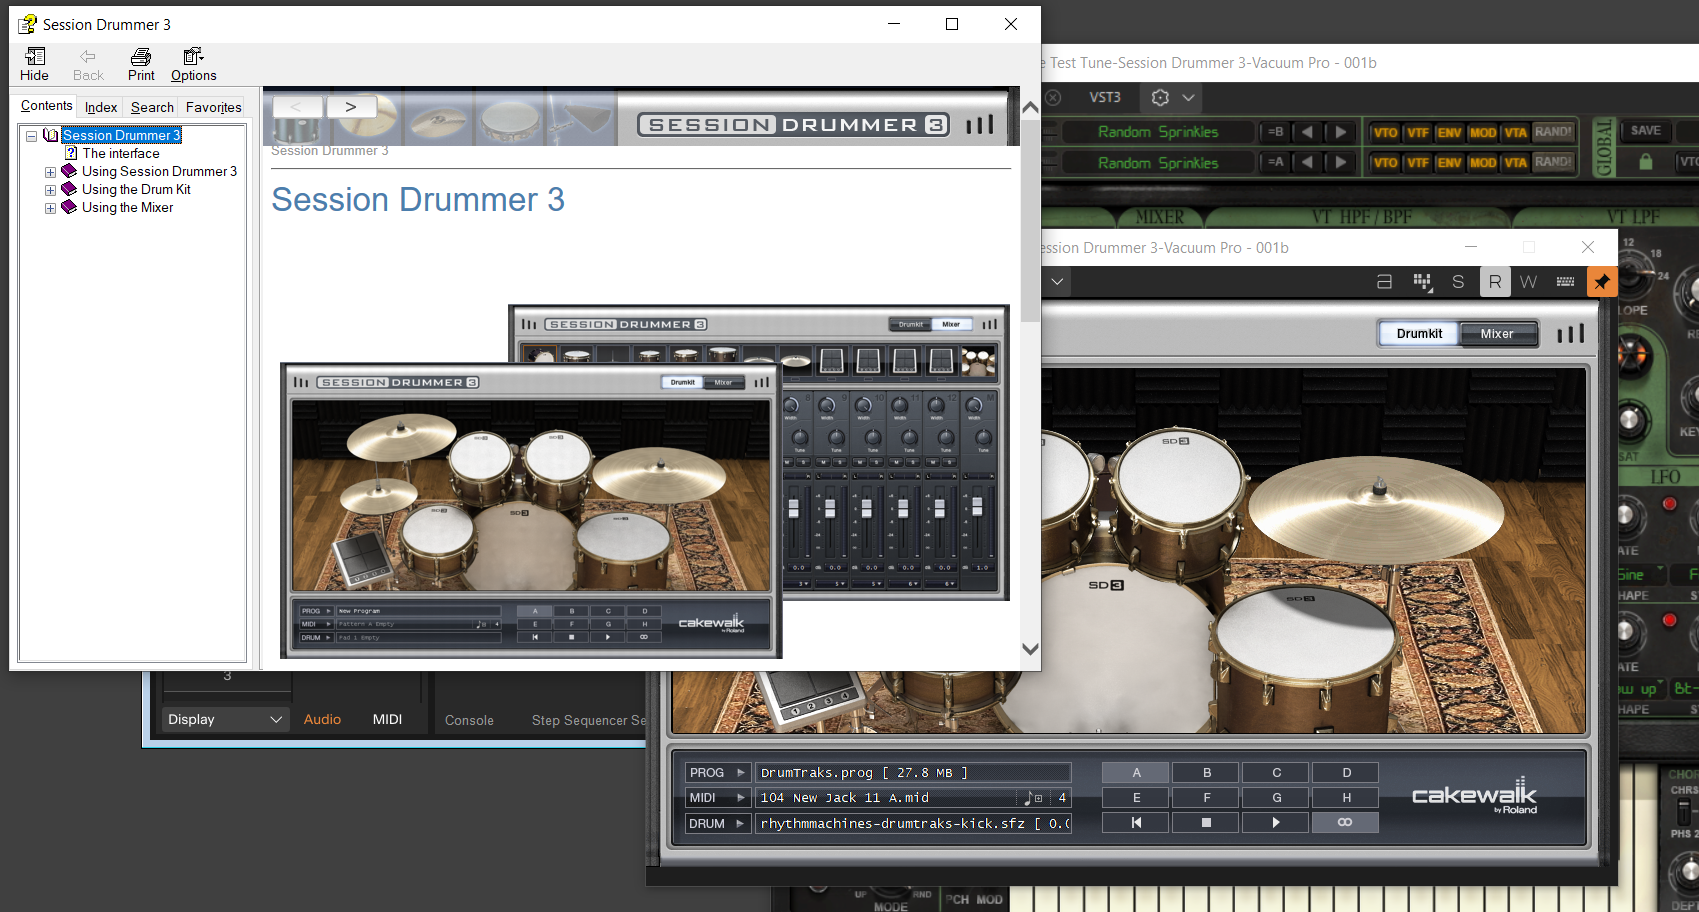Toggle top row ENV button
Screen dimensions: 1699x912
pos(1449,132)
